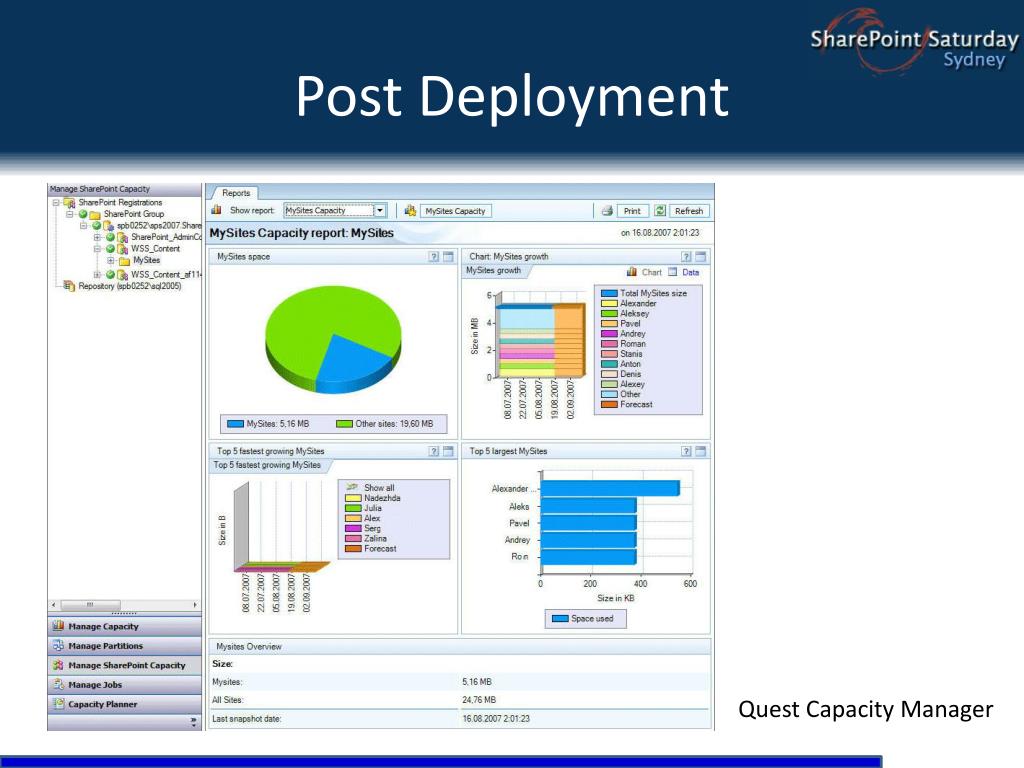Collapse the SharePoint Group node
Screen dimensions: 1024x768
69,214
